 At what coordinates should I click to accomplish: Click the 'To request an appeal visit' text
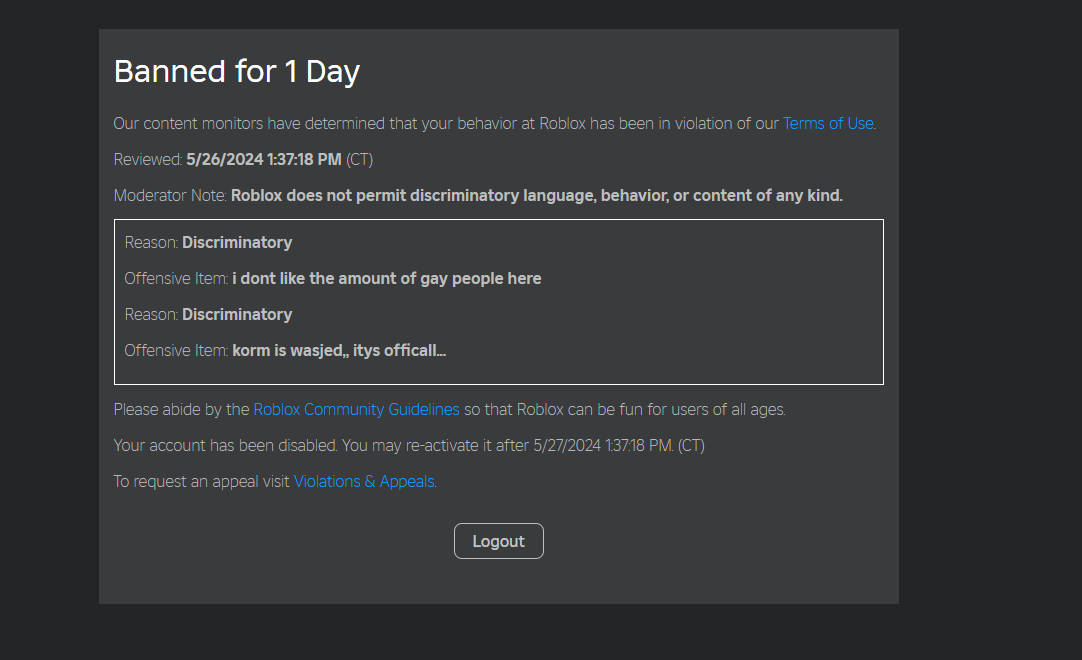coord(202,482)
